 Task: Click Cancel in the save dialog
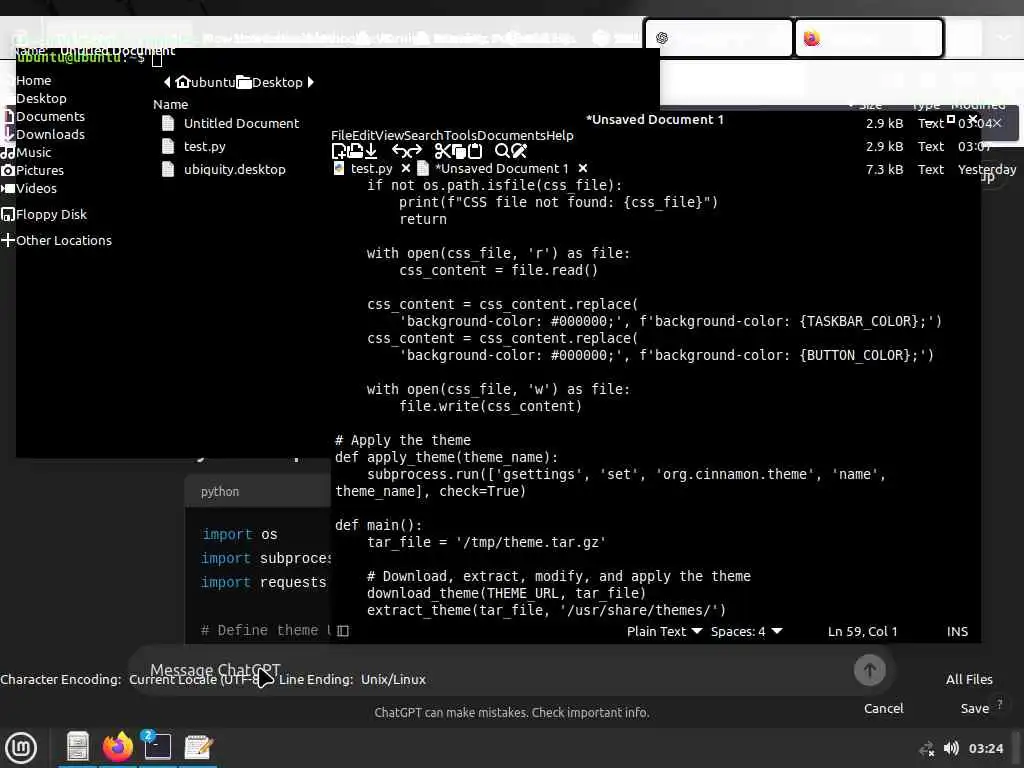coord(883,709)
